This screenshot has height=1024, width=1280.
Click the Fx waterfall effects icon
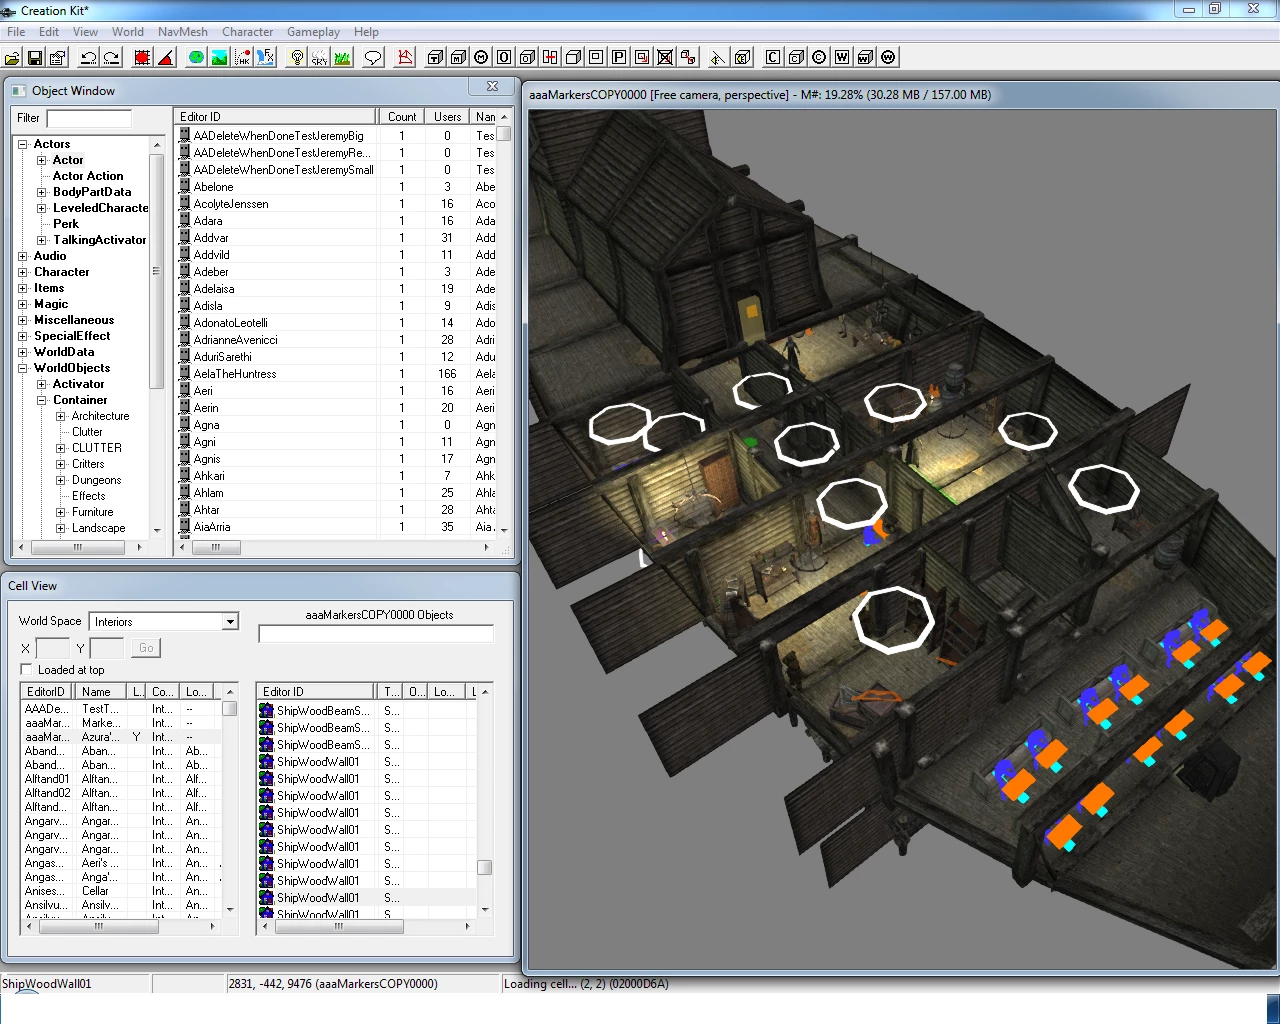(265, 58)
